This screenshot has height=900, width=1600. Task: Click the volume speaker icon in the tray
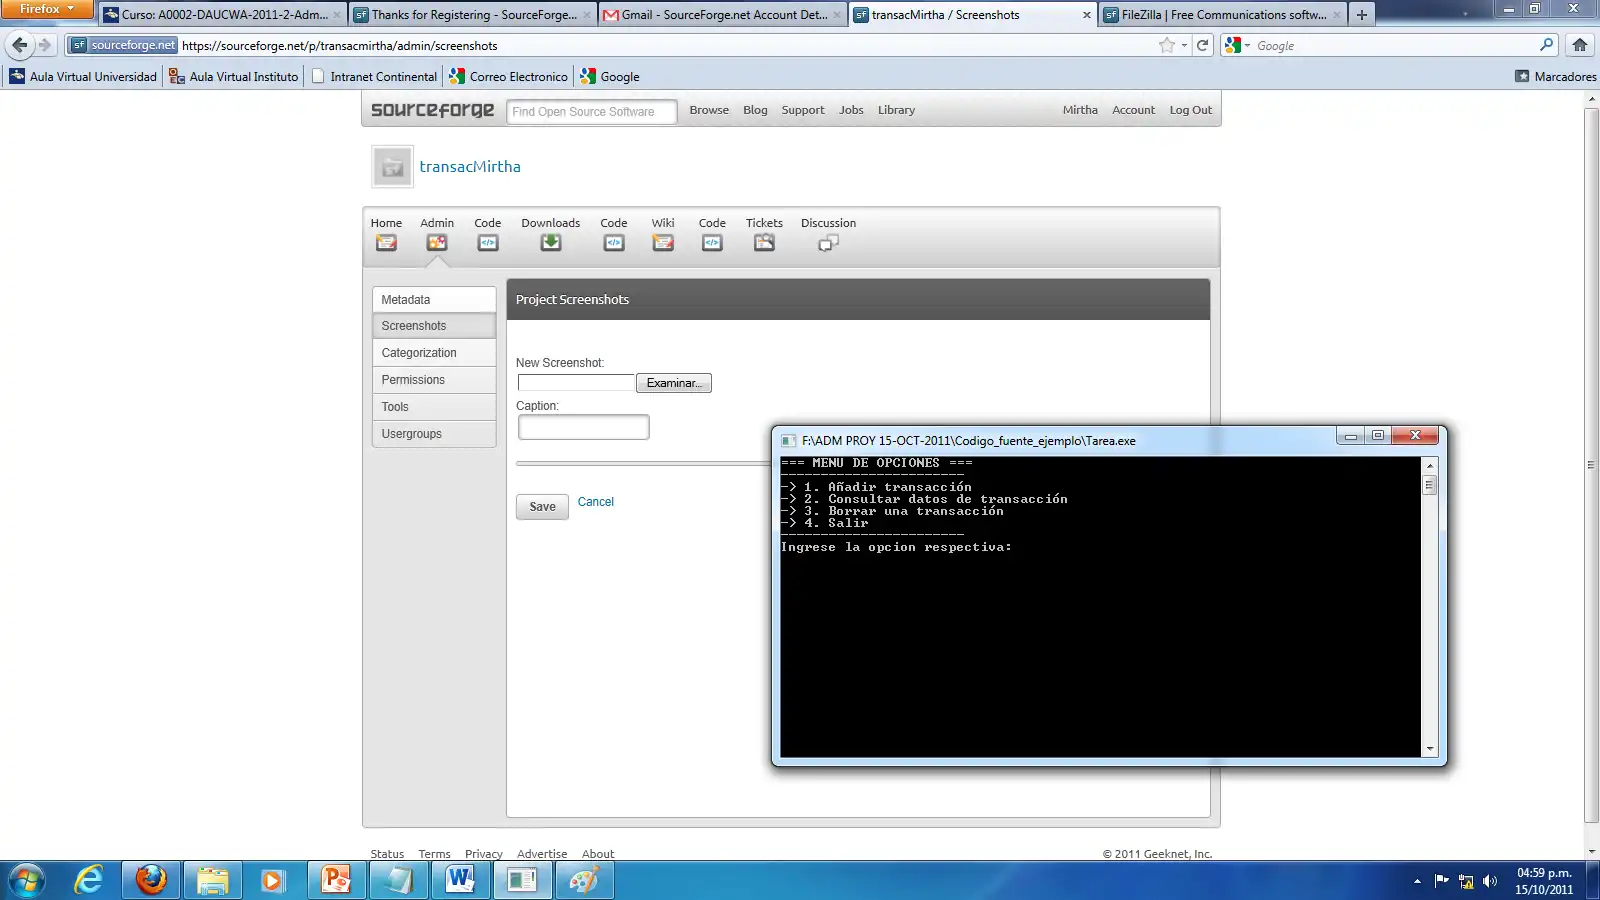click(x=1490, y=881)
